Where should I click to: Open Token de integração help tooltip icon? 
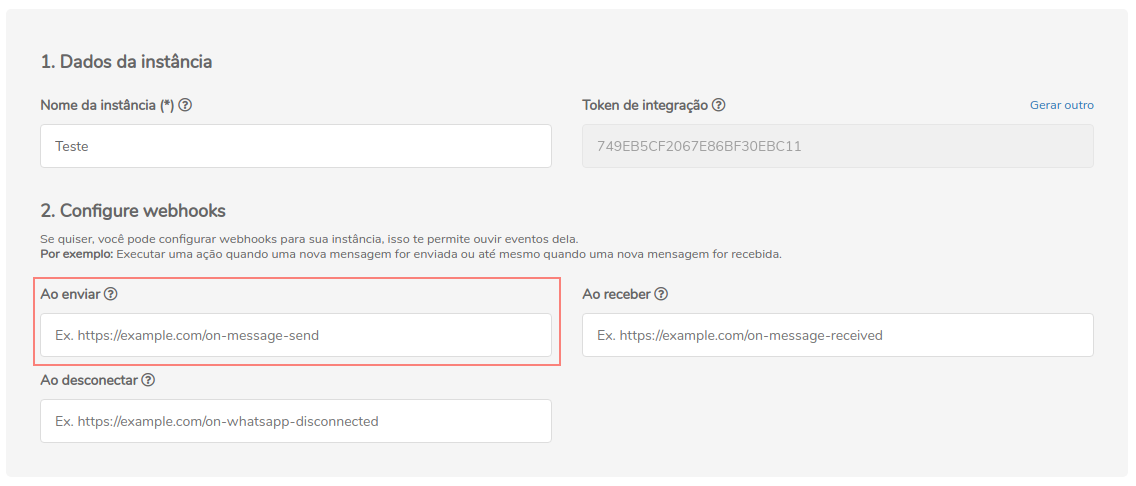[719, 105]
